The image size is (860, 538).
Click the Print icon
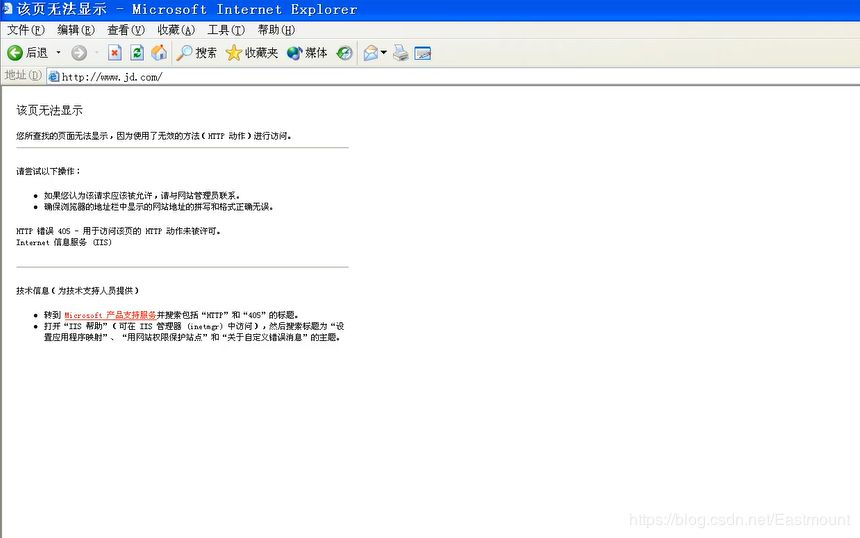pyautogui.click(x=401, y=53)
